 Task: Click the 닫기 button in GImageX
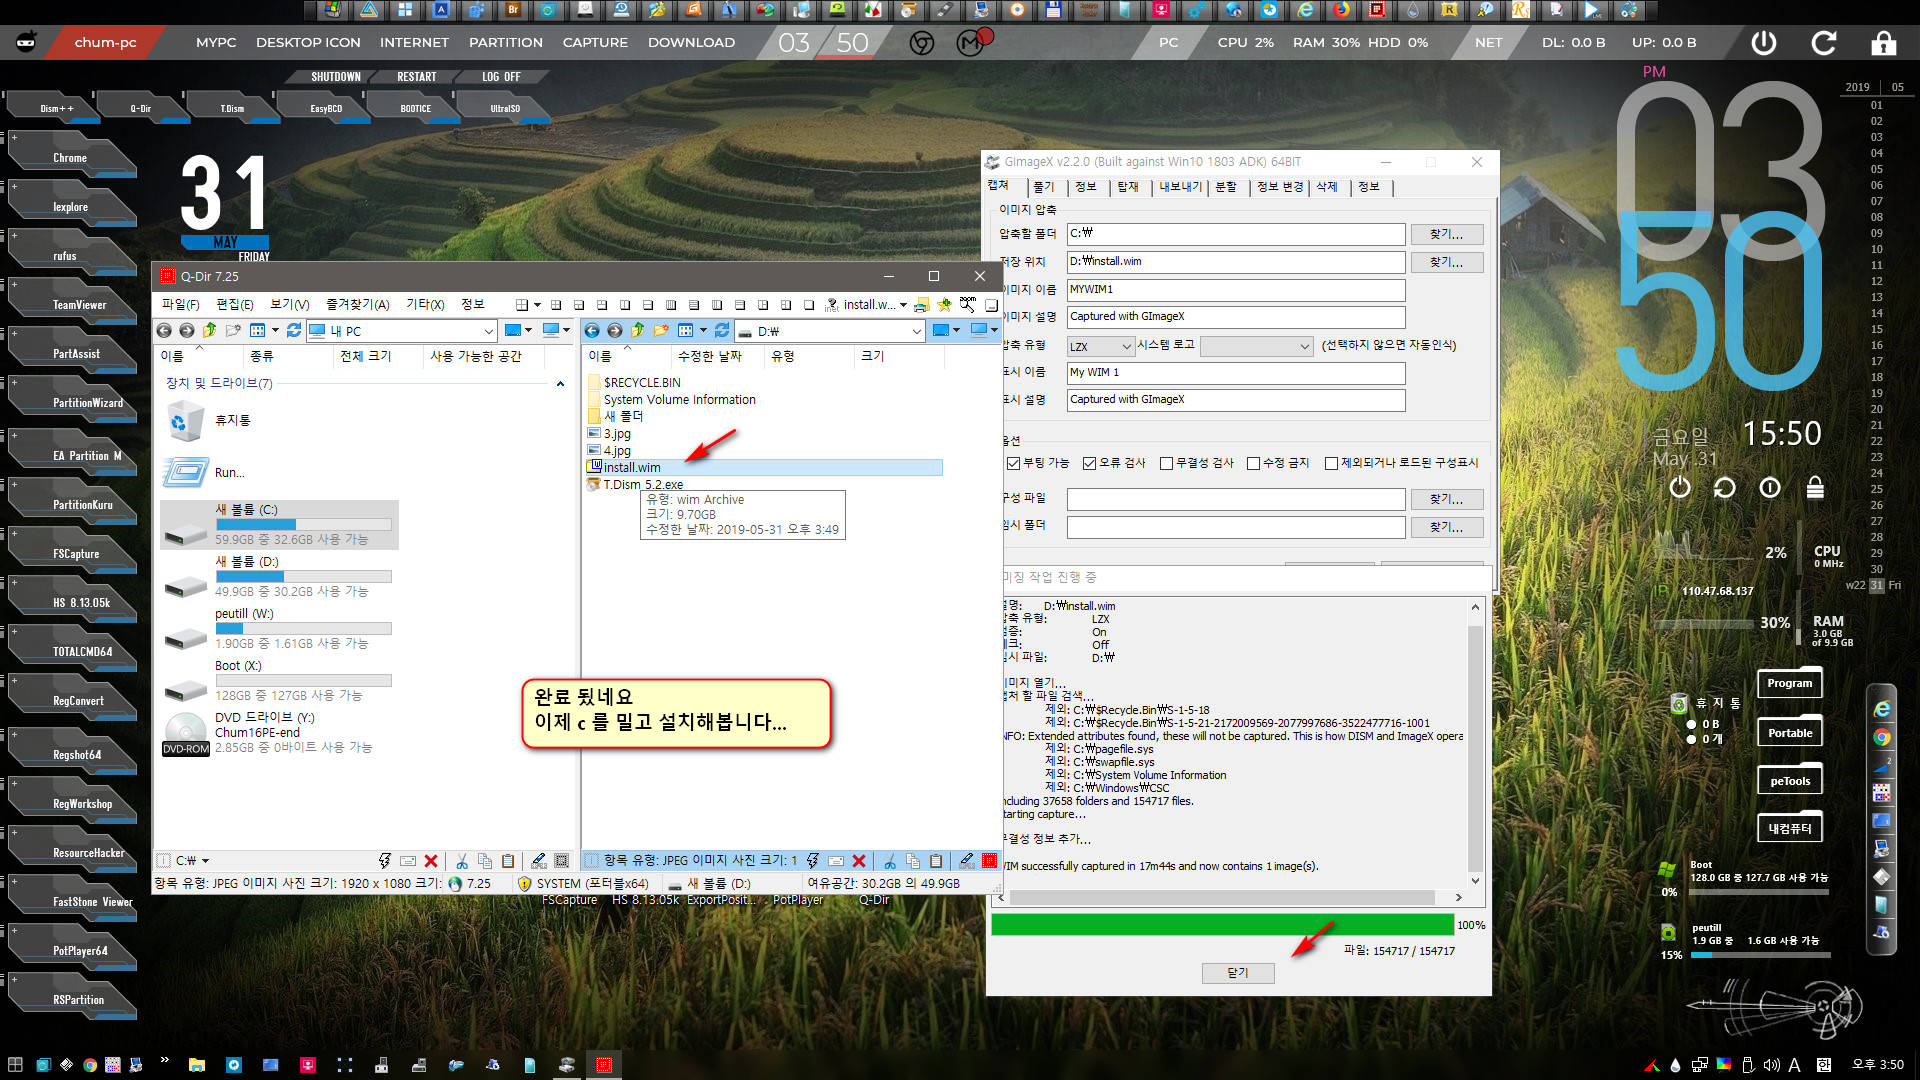pyautogui.click(x=1238, y=973)
